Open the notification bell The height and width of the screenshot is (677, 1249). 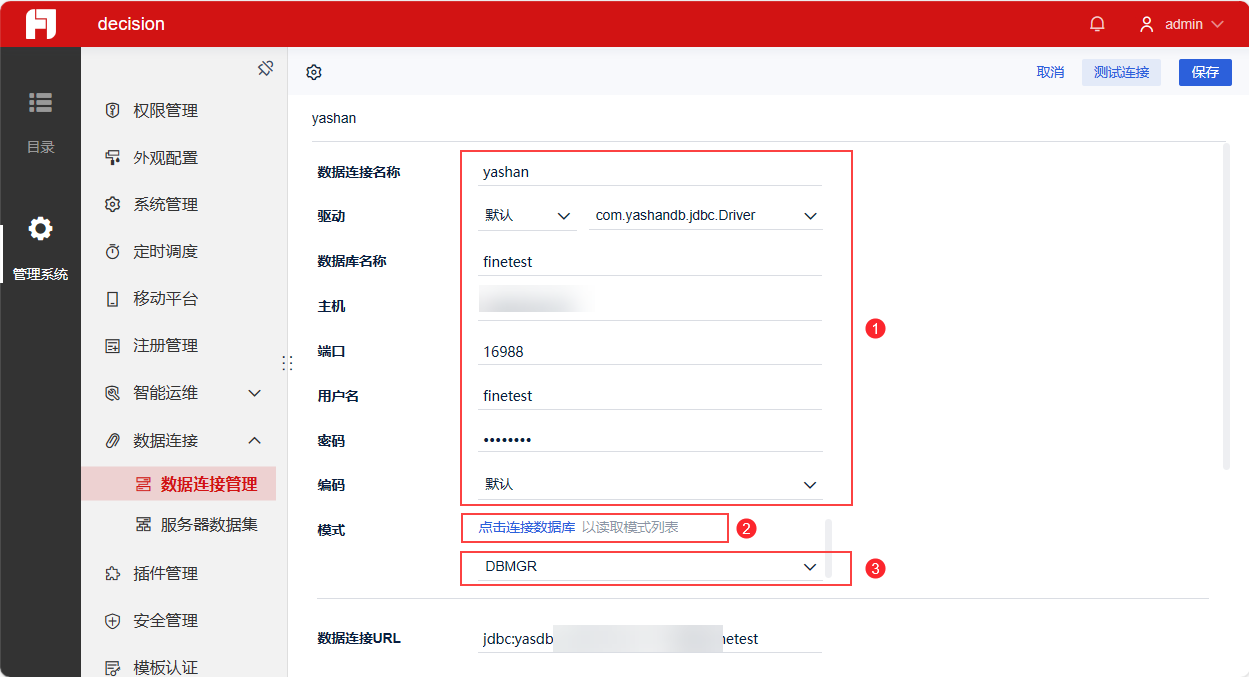point(1097,24)
